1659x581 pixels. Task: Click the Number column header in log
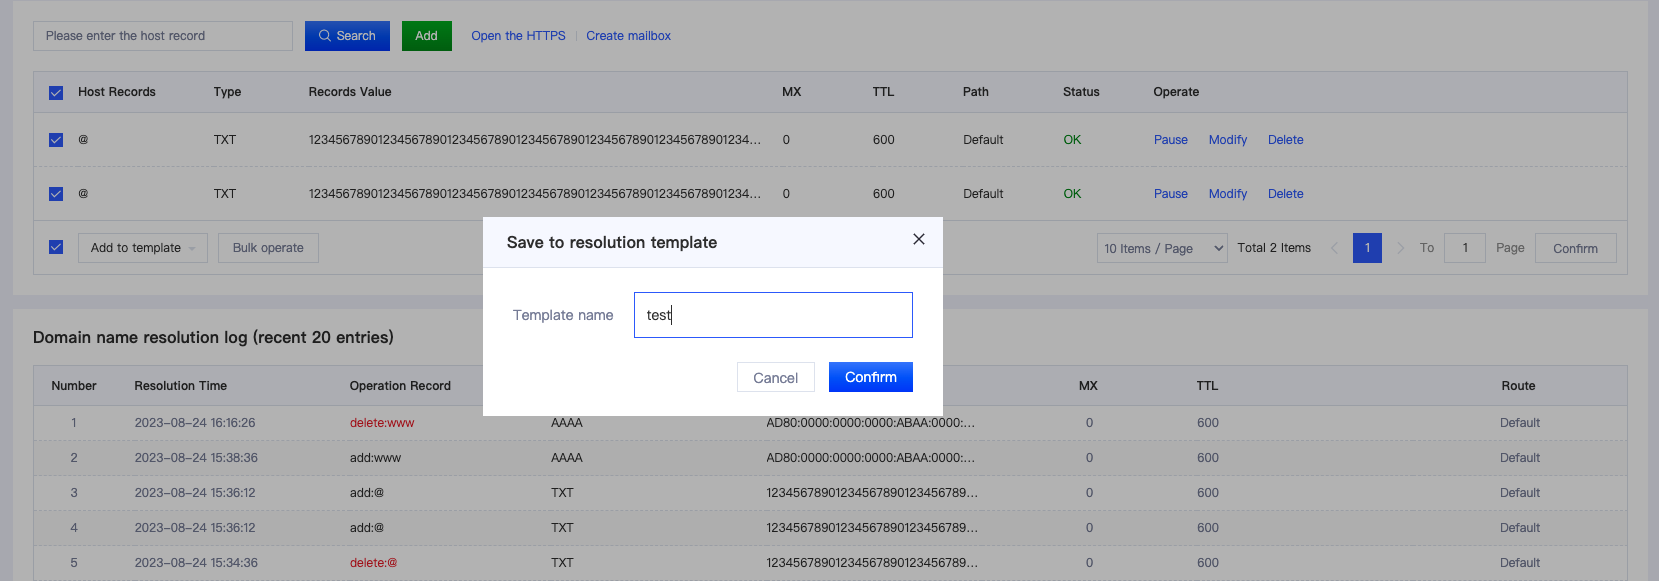point(74,386)
